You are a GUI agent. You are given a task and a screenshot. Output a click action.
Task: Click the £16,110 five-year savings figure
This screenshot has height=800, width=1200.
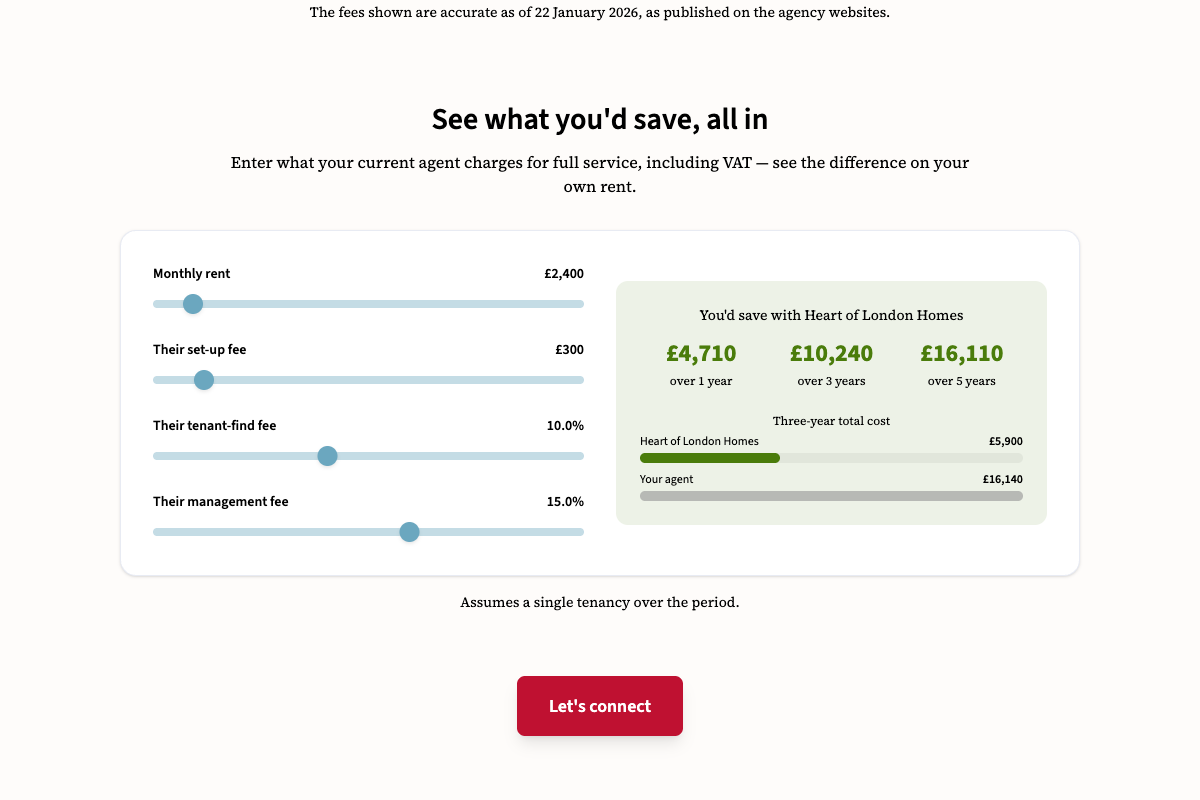point(962,354)
